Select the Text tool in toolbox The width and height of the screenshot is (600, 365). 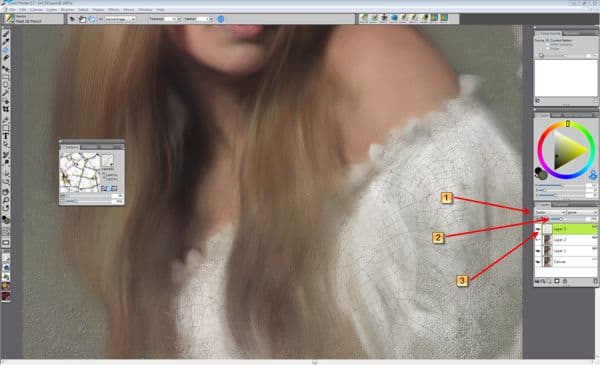[x=6, y=136]
